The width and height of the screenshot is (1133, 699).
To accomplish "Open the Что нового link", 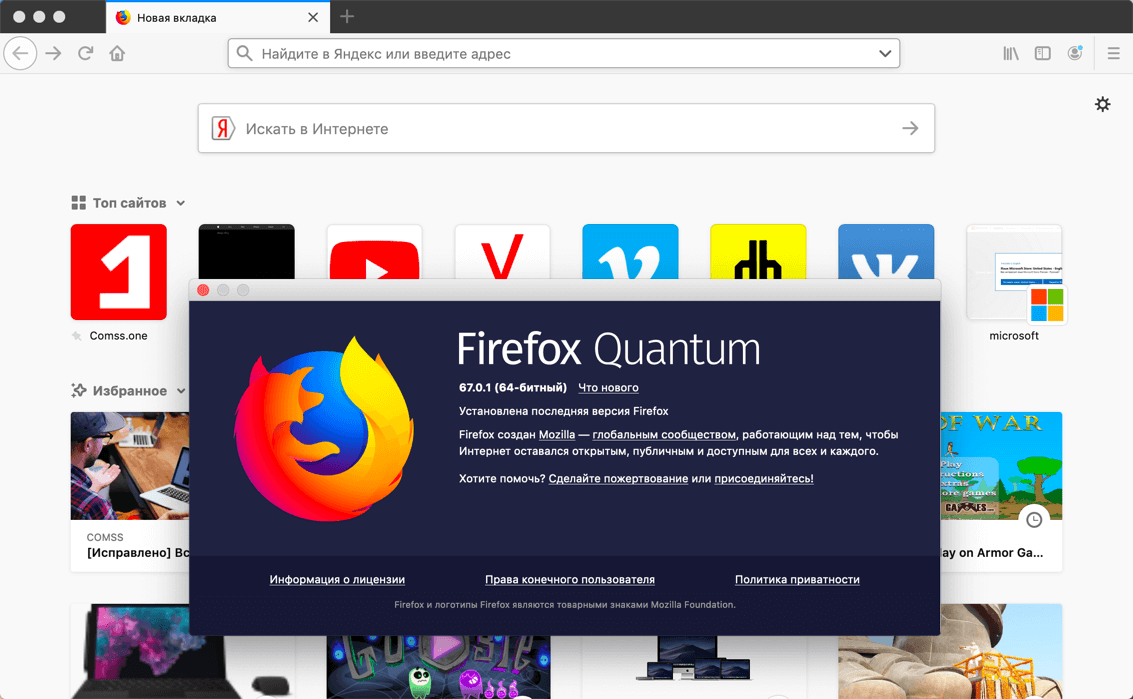I will coord(608,388).
